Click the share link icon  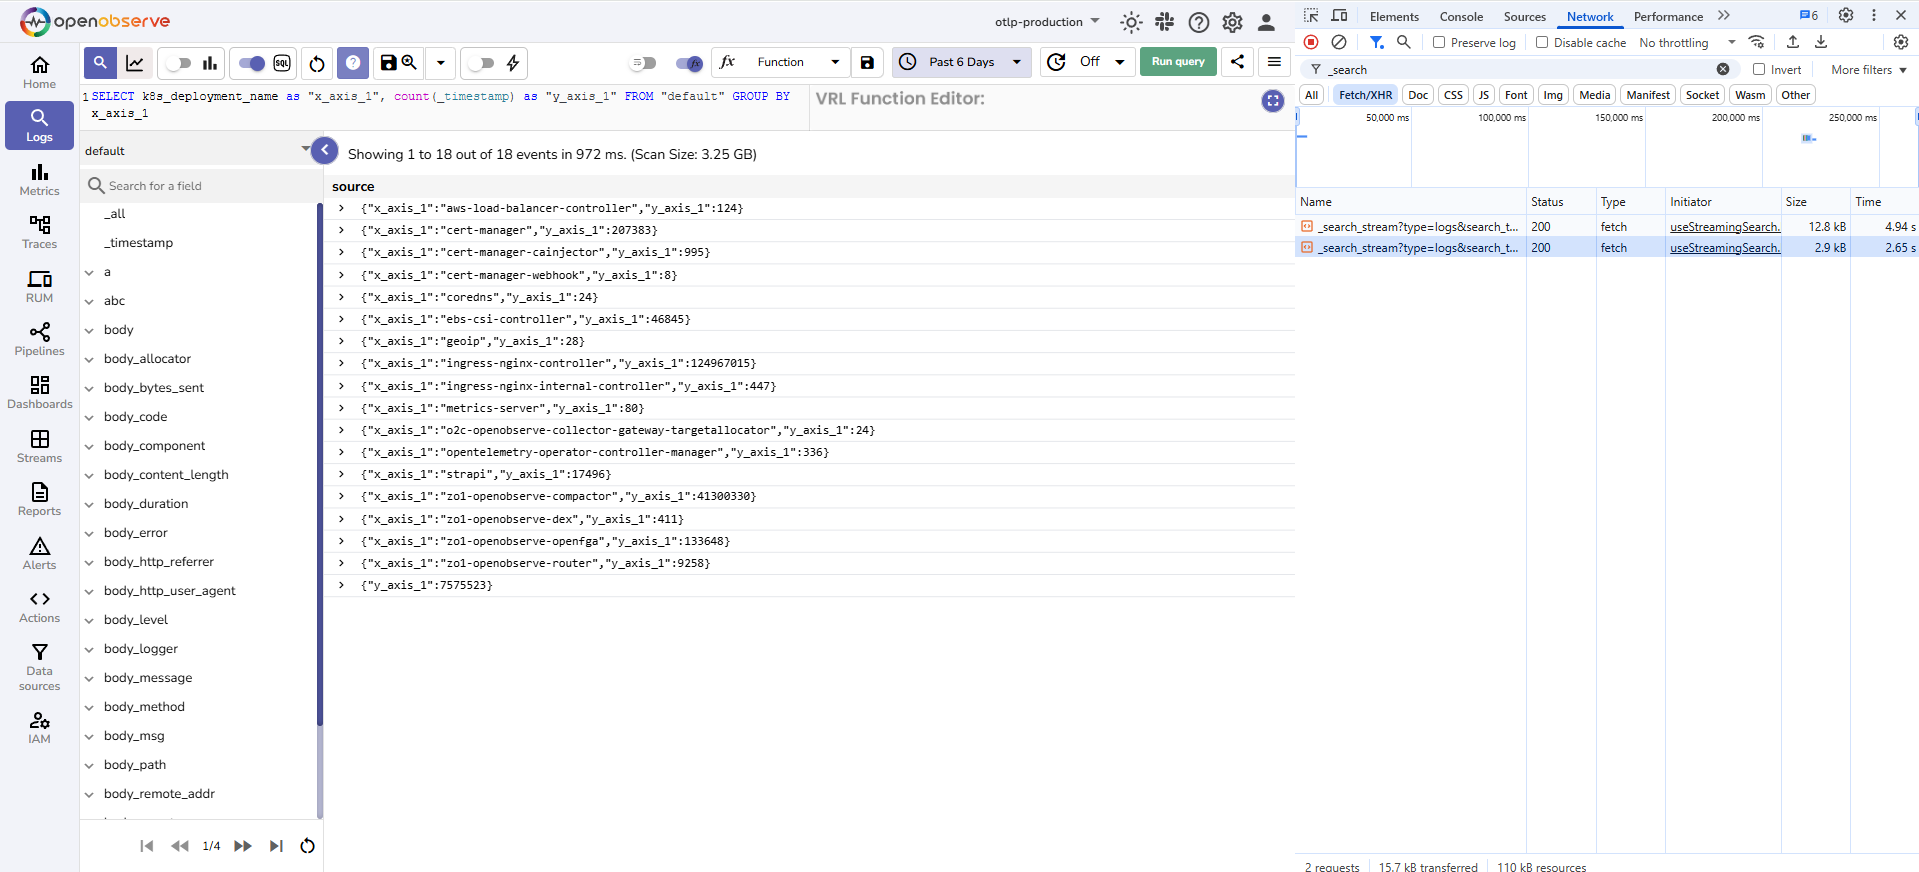click(1237, 62)
